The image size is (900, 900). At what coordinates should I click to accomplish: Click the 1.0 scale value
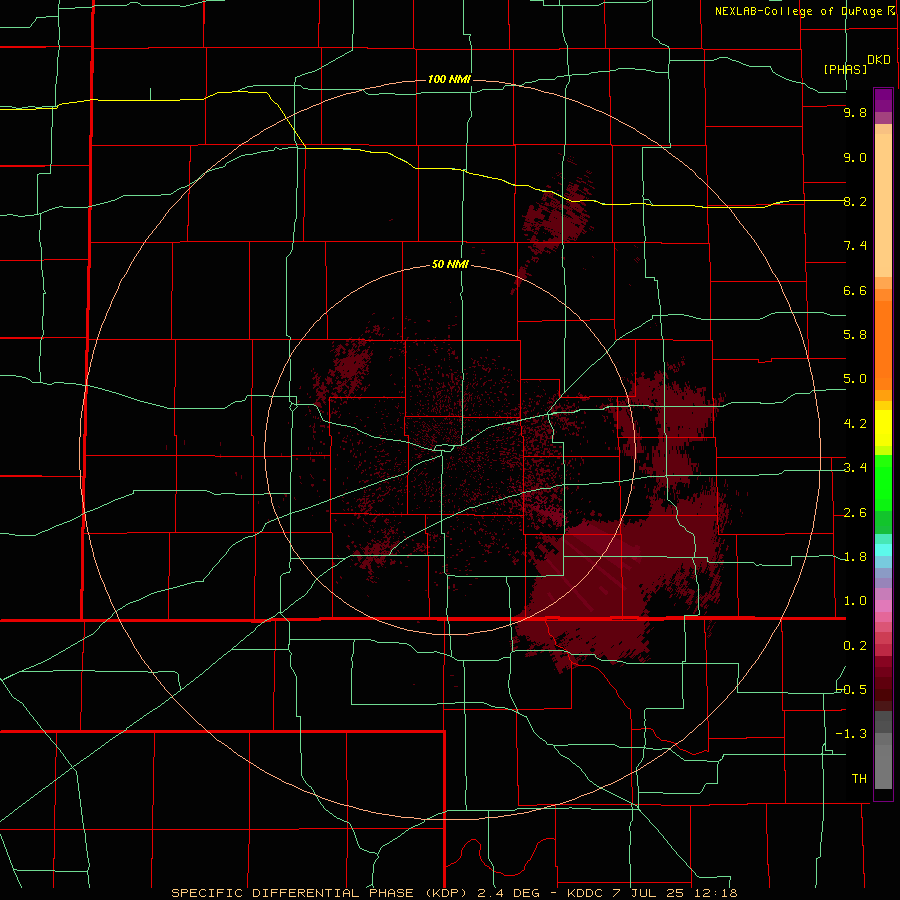(855, 601)
